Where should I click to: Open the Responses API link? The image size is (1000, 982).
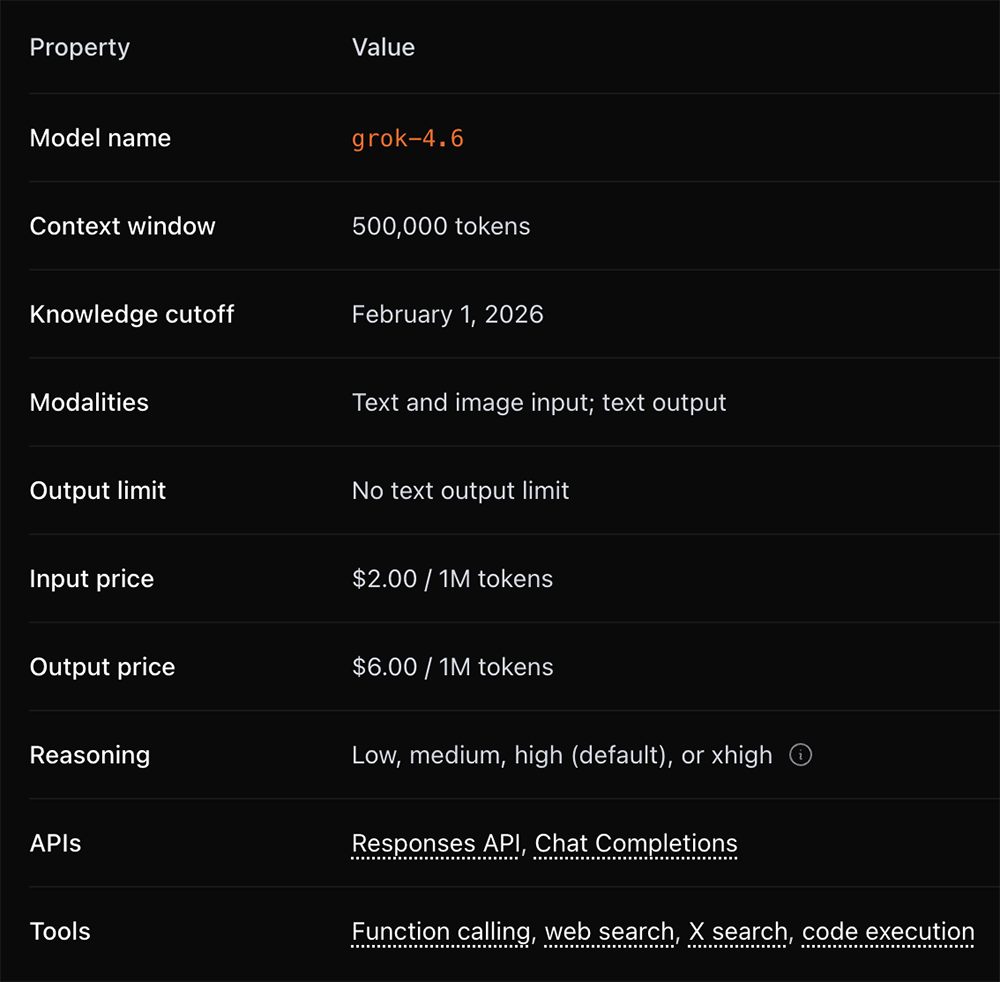tap(436, 844)
